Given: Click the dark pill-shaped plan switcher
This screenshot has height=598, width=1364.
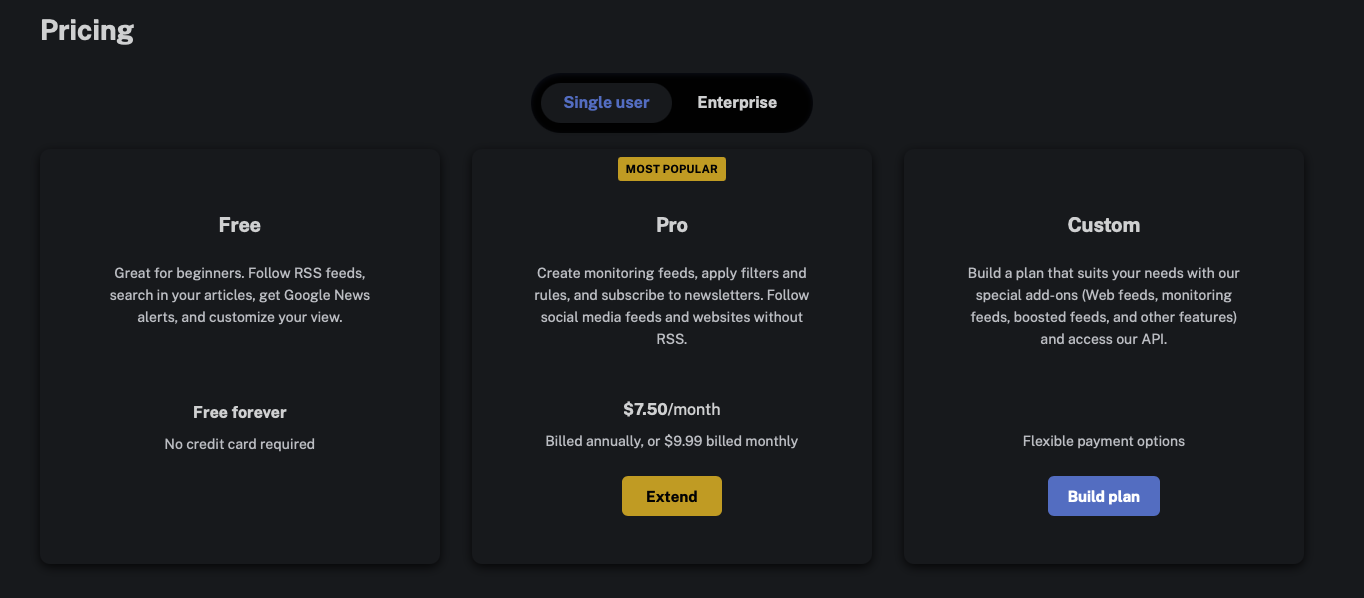Looking at the screenshot, I should tap(671, 102).
